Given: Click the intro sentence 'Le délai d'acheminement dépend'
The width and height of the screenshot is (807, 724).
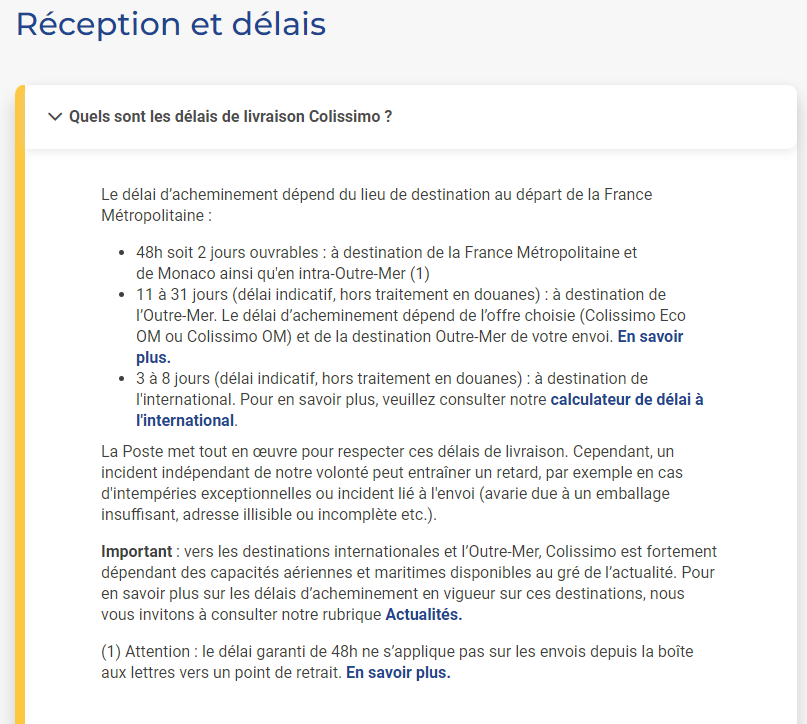Looking at the screenshot, I should coord(376,205).
